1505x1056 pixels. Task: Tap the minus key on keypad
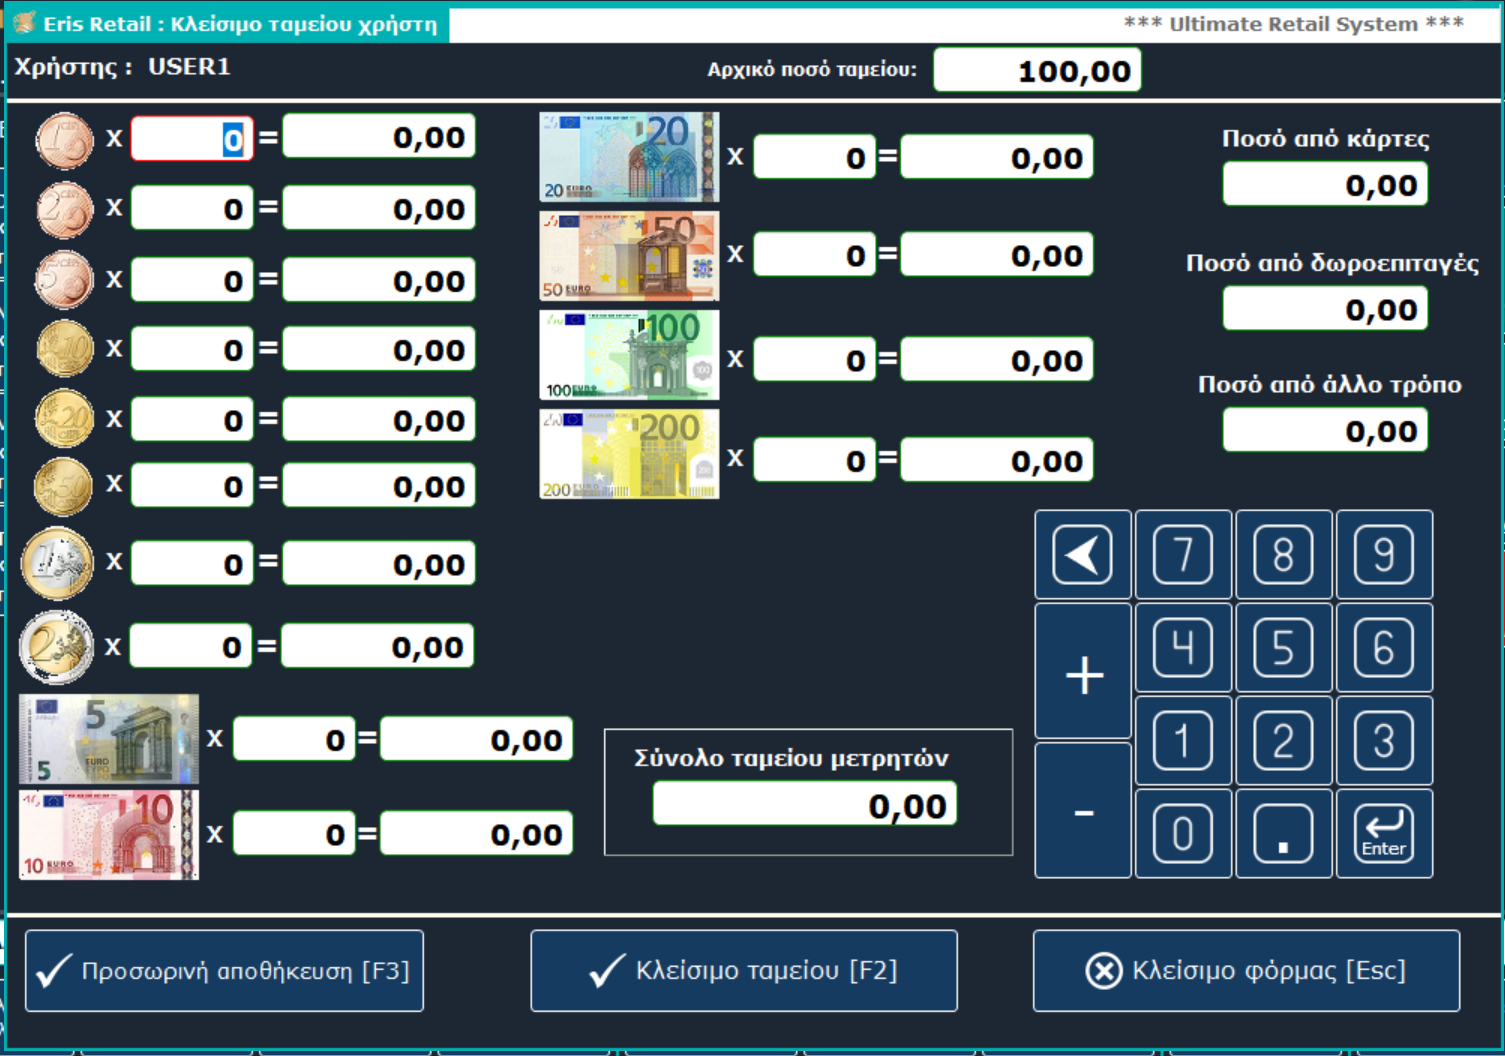click(1083, 810)
